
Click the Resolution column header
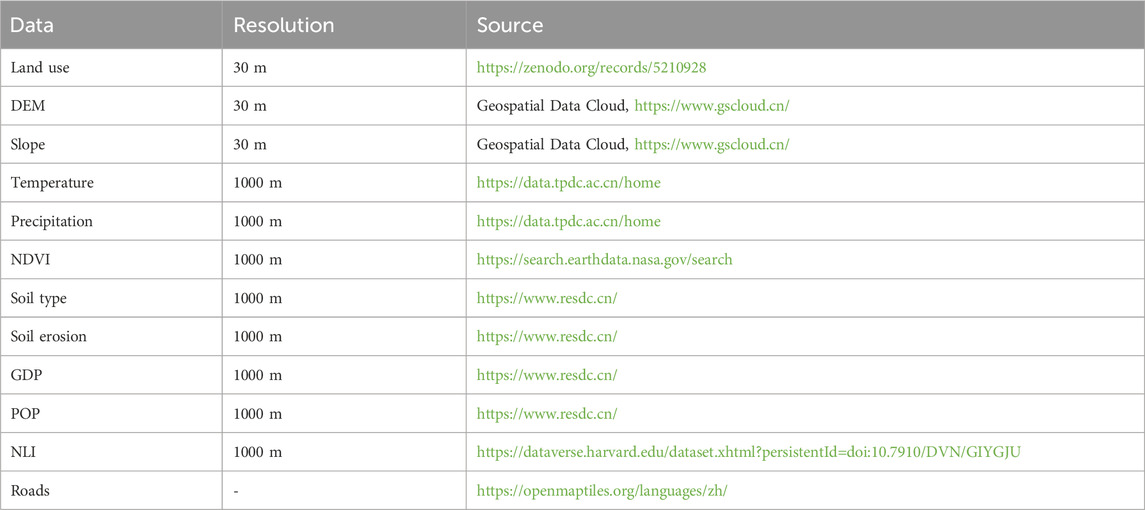pos(283,26)
